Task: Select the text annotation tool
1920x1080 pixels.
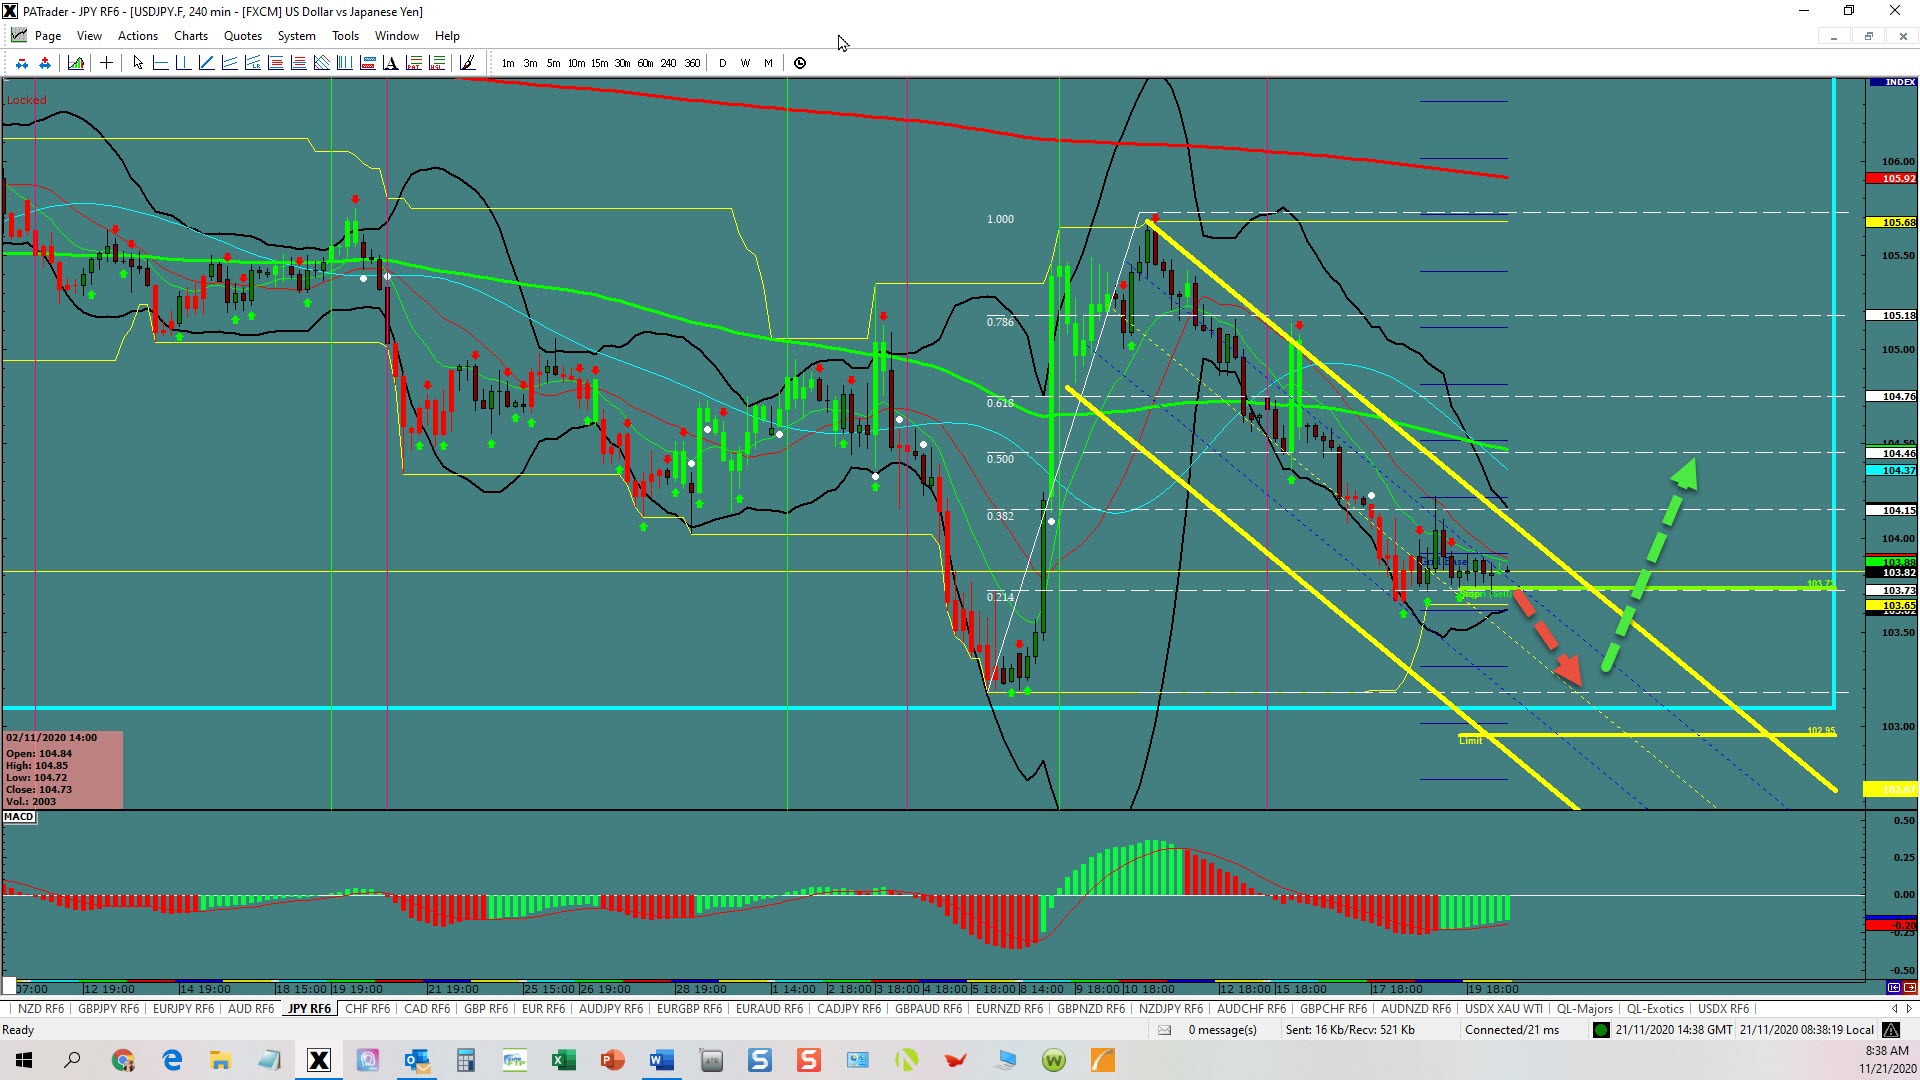Action: pos(391,63)
